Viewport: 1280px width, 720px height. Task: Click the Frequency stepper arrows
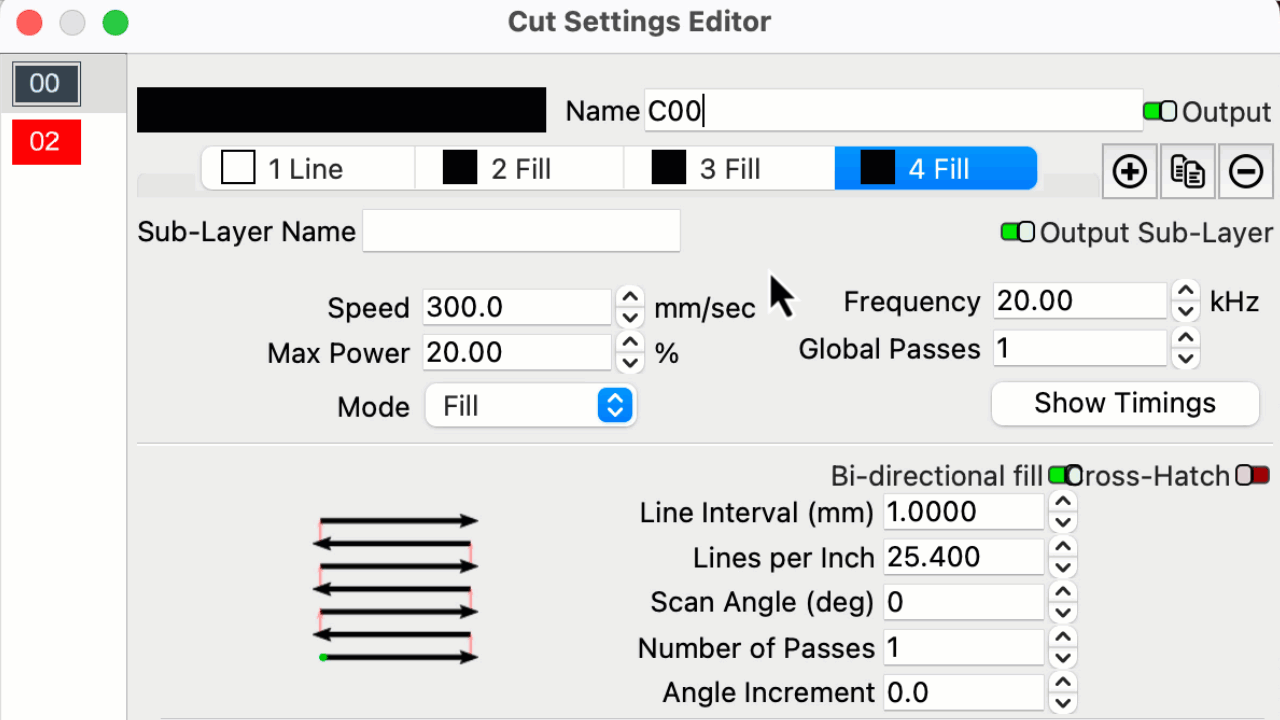click(x=1185, y=300)
